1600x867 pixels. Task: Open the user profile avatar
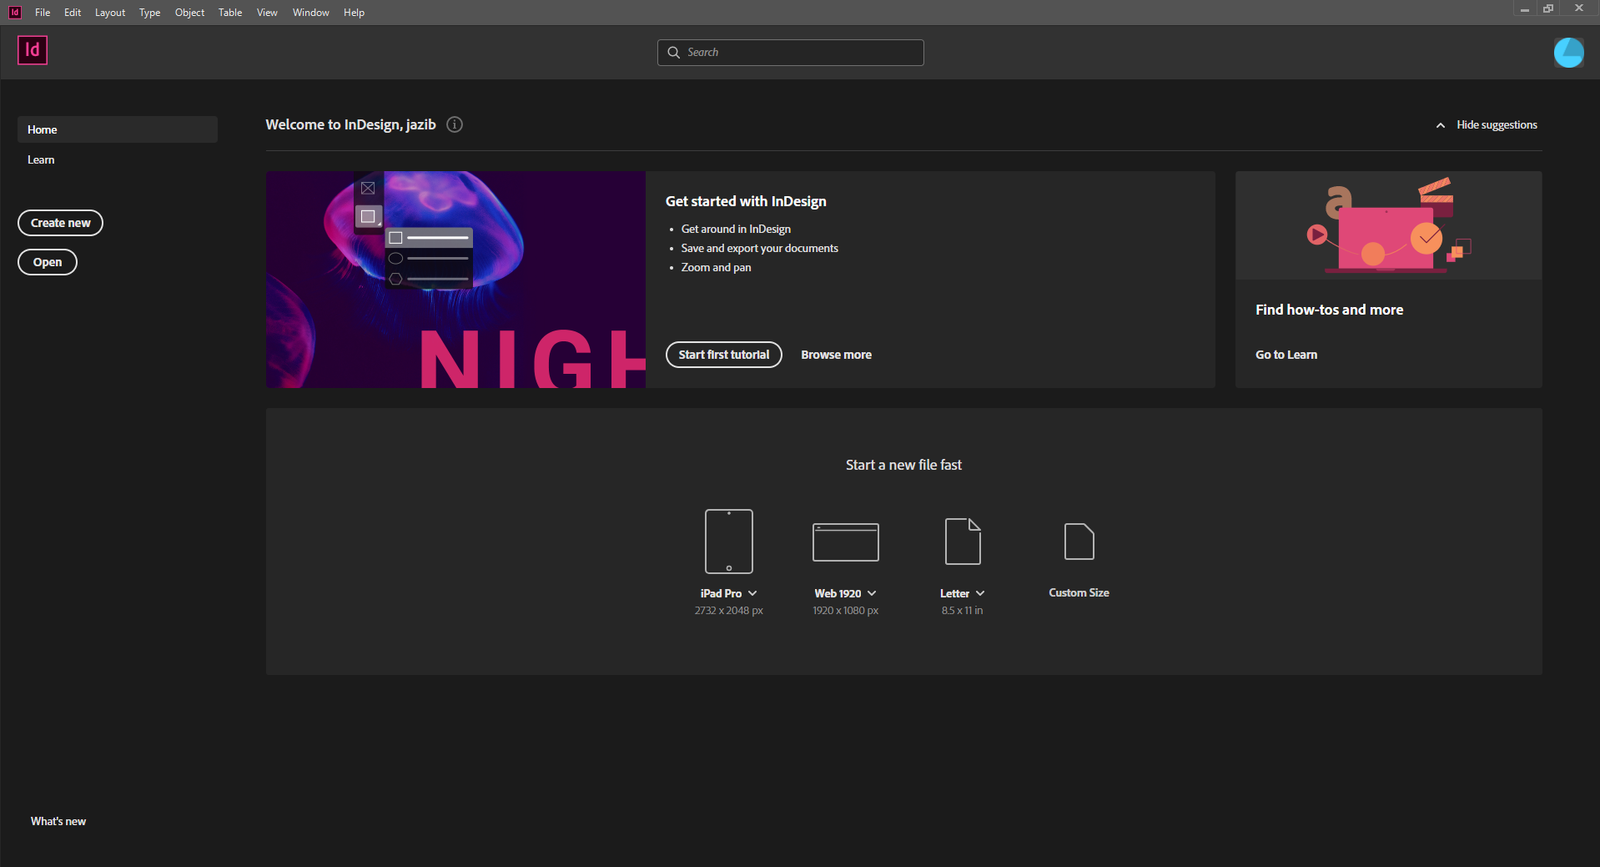pyautogui.click(x=1568, y=52)
